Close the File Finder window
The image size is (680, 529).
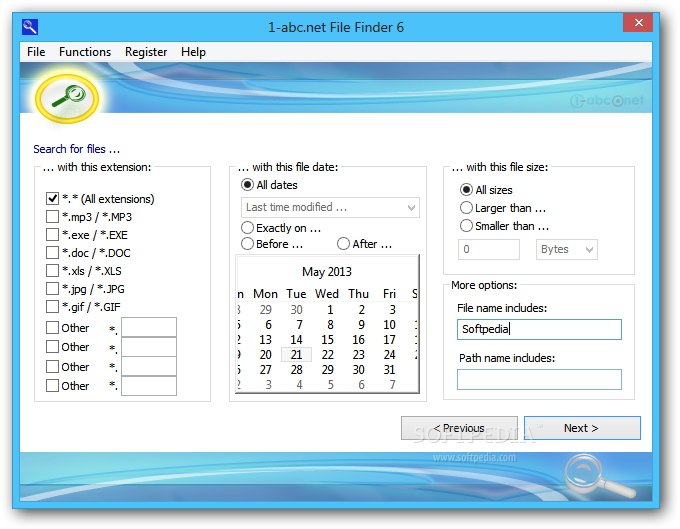(x=638, y=23)
